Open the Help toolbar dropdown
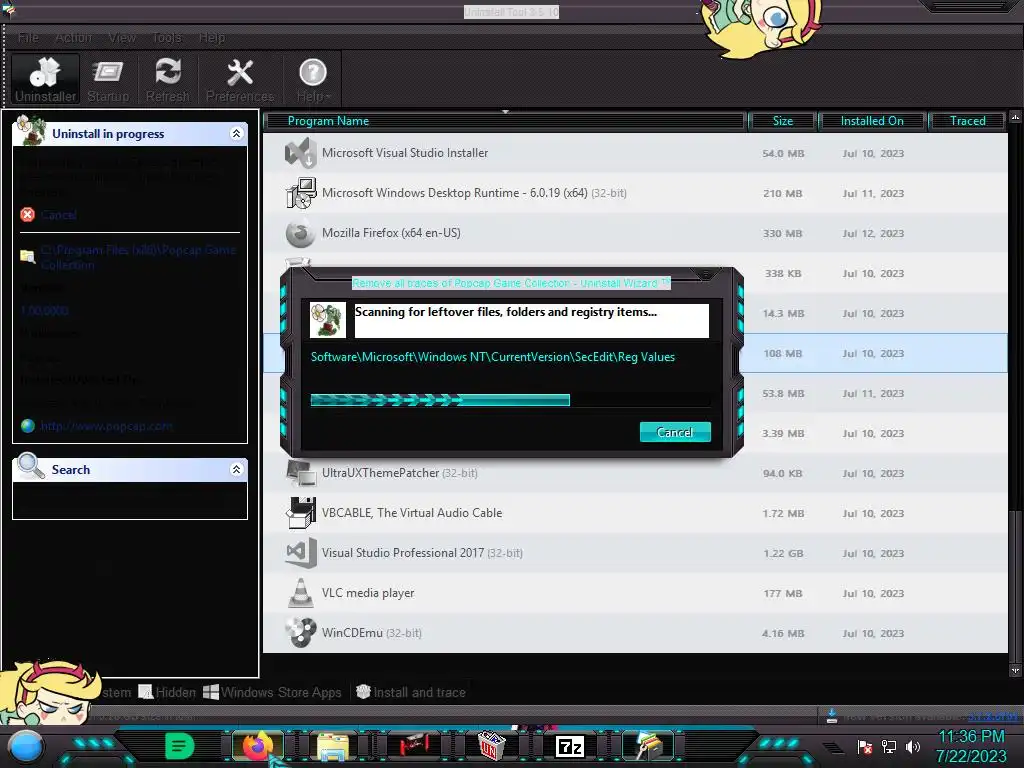 coord(313,79)
